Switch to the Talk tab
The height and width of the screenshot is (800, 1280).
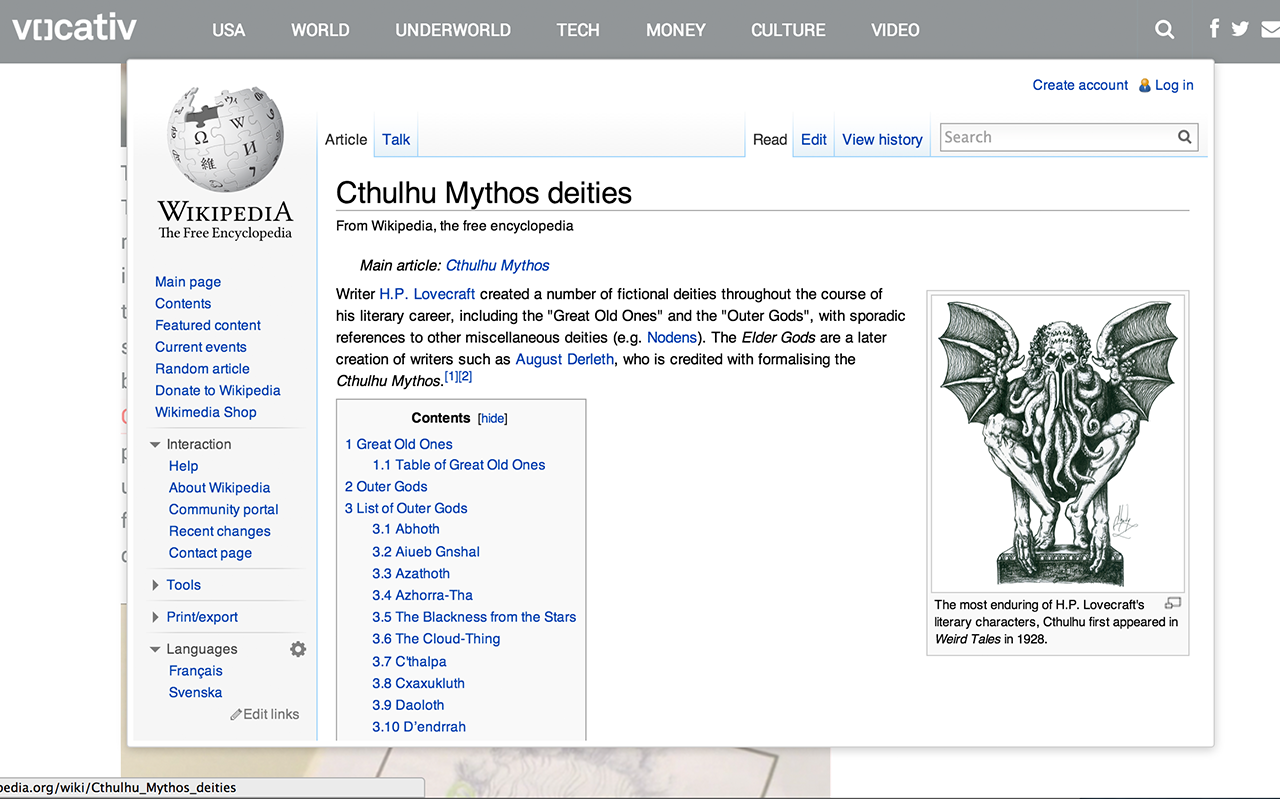point(396,140)
